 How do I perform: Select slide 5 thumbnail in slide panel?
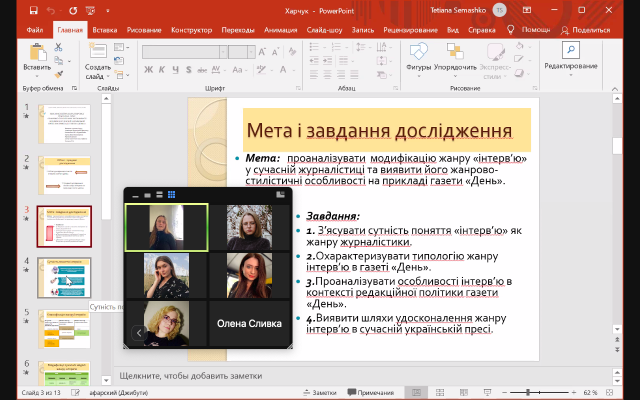64,327
